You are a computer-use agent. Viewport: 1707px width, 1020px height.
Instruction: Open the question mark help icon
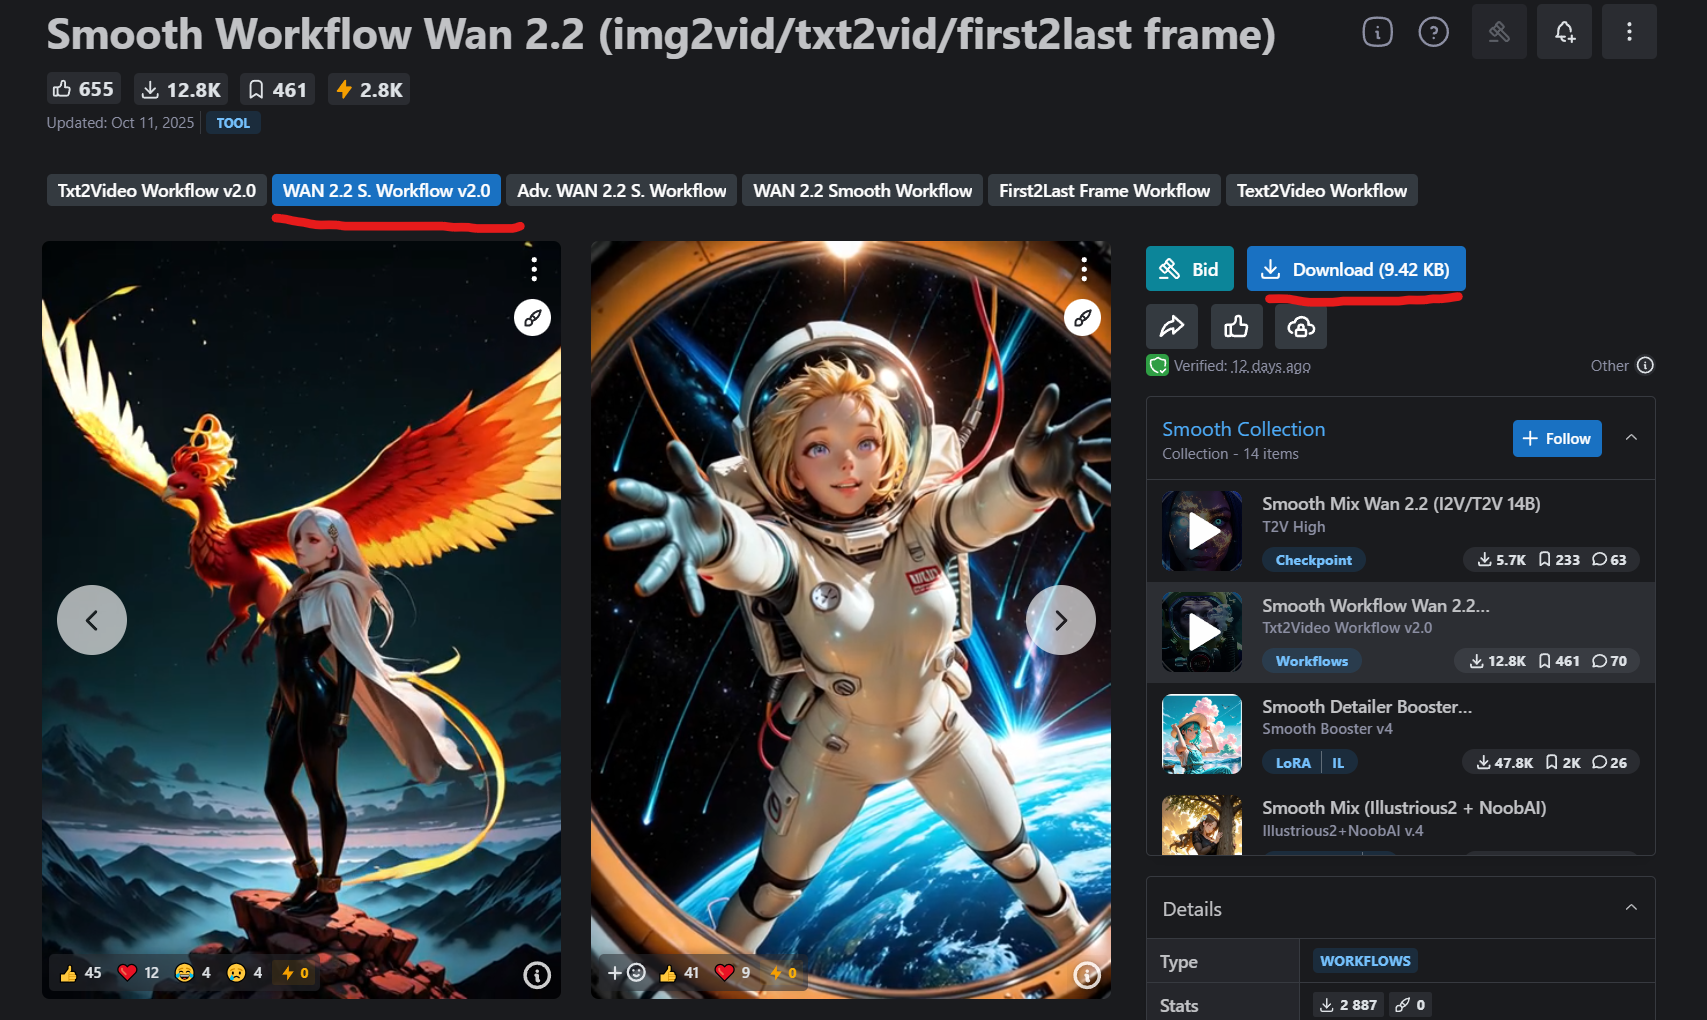point(1433,33)
